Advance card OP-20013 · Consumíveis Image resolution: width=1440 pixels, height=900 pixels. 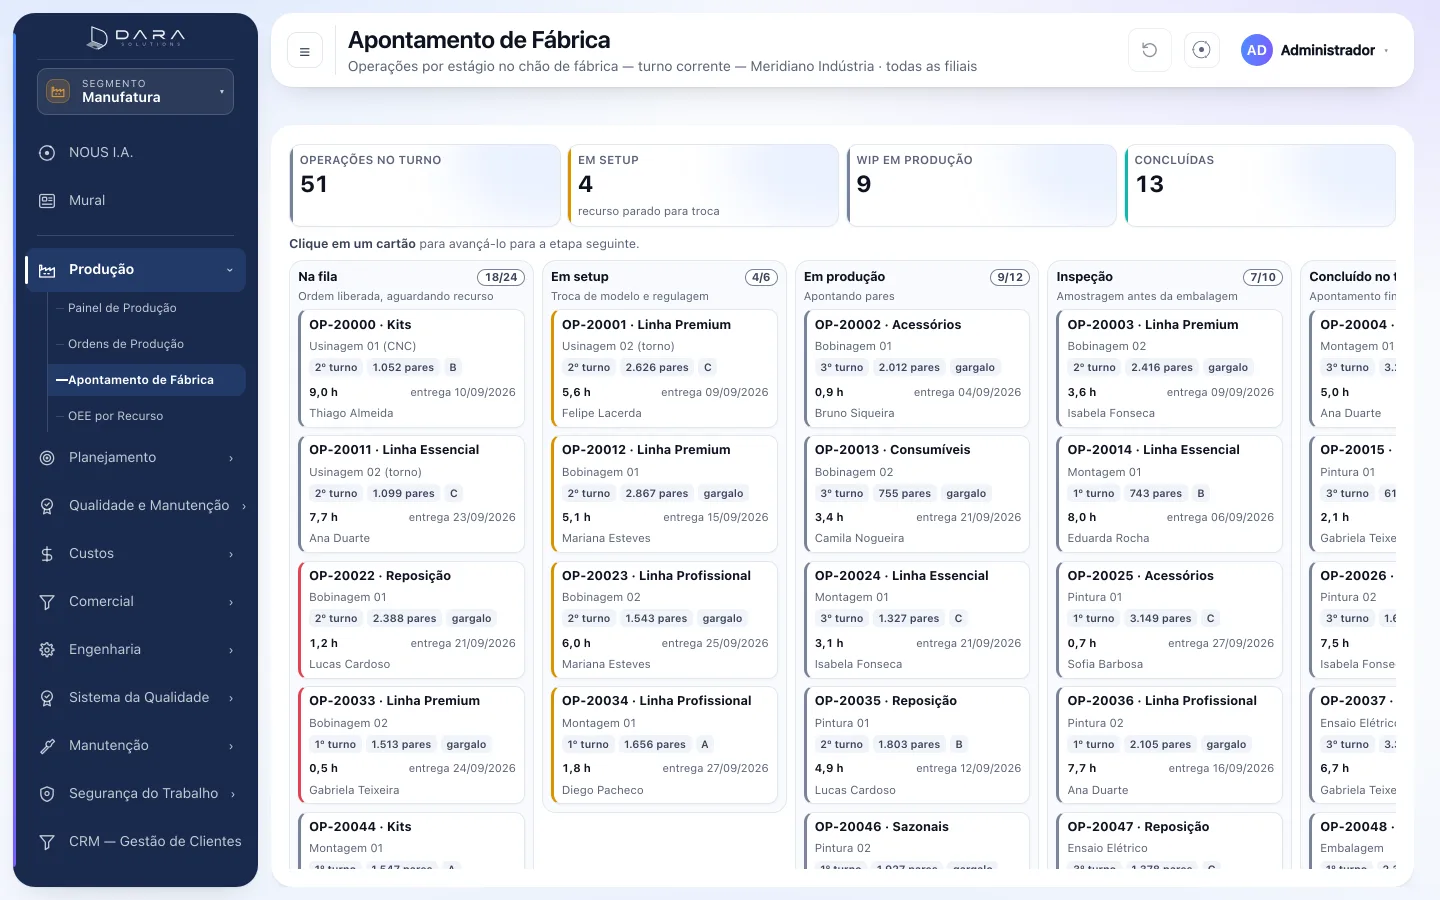click(x=917, y=494)
